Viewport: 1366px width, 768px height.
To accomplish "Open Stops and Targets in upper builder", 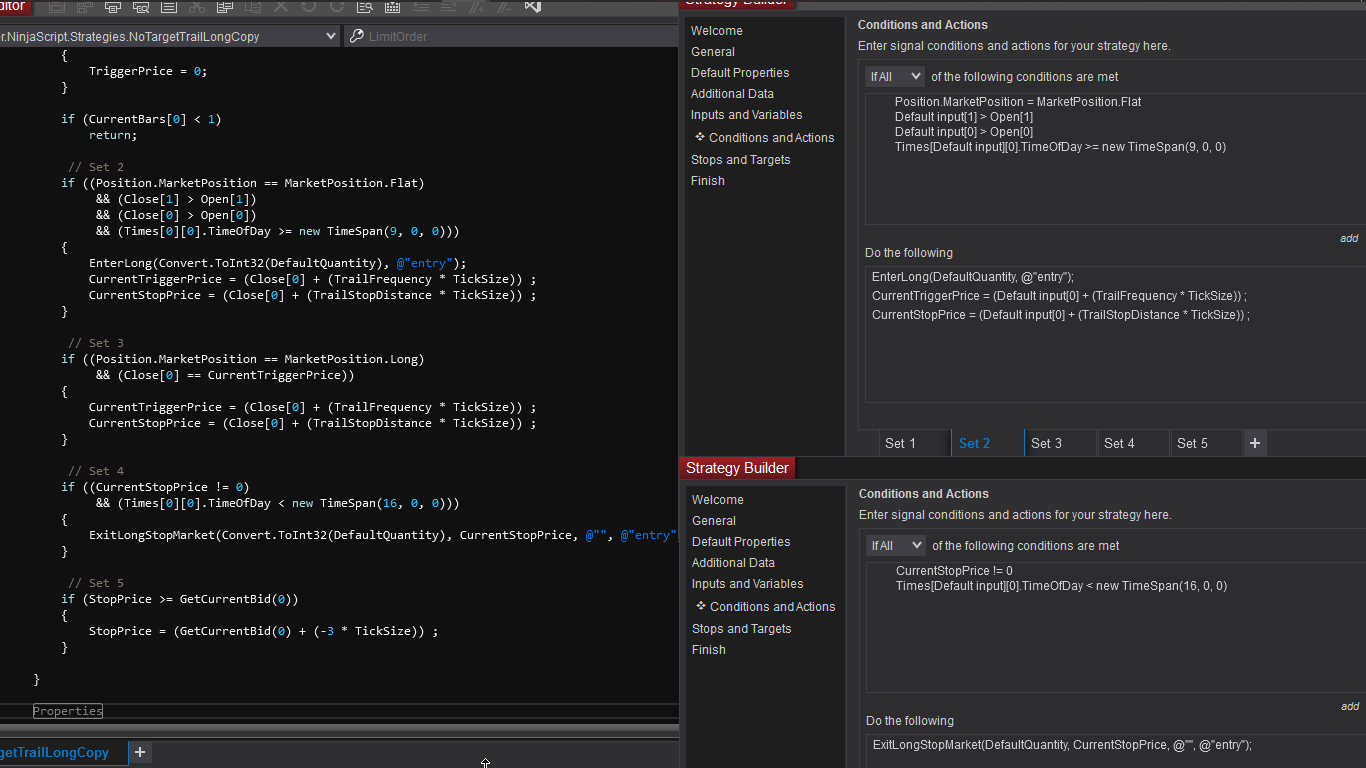I will 740,160.
